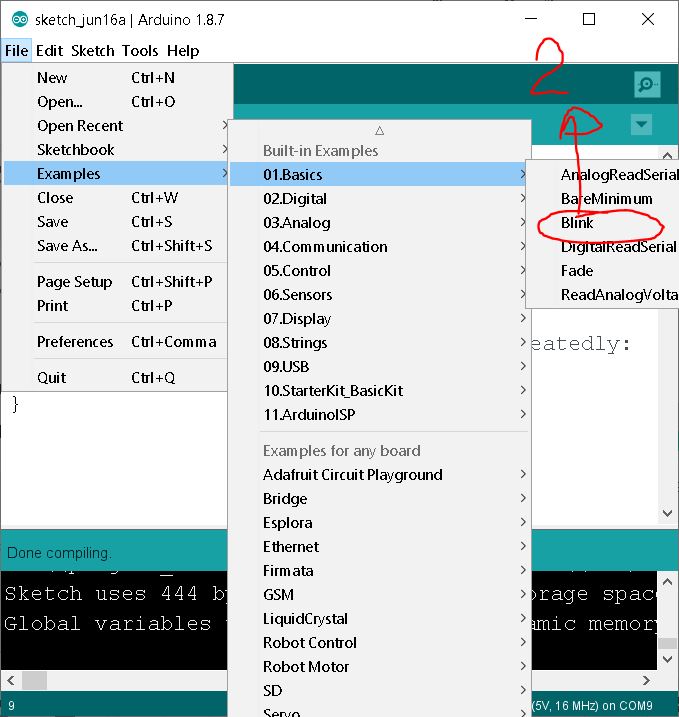The height and width of the screenshot is (717, 679).
Task: Open the LiquidCrystal examples submenu
Action: (380, 619)
